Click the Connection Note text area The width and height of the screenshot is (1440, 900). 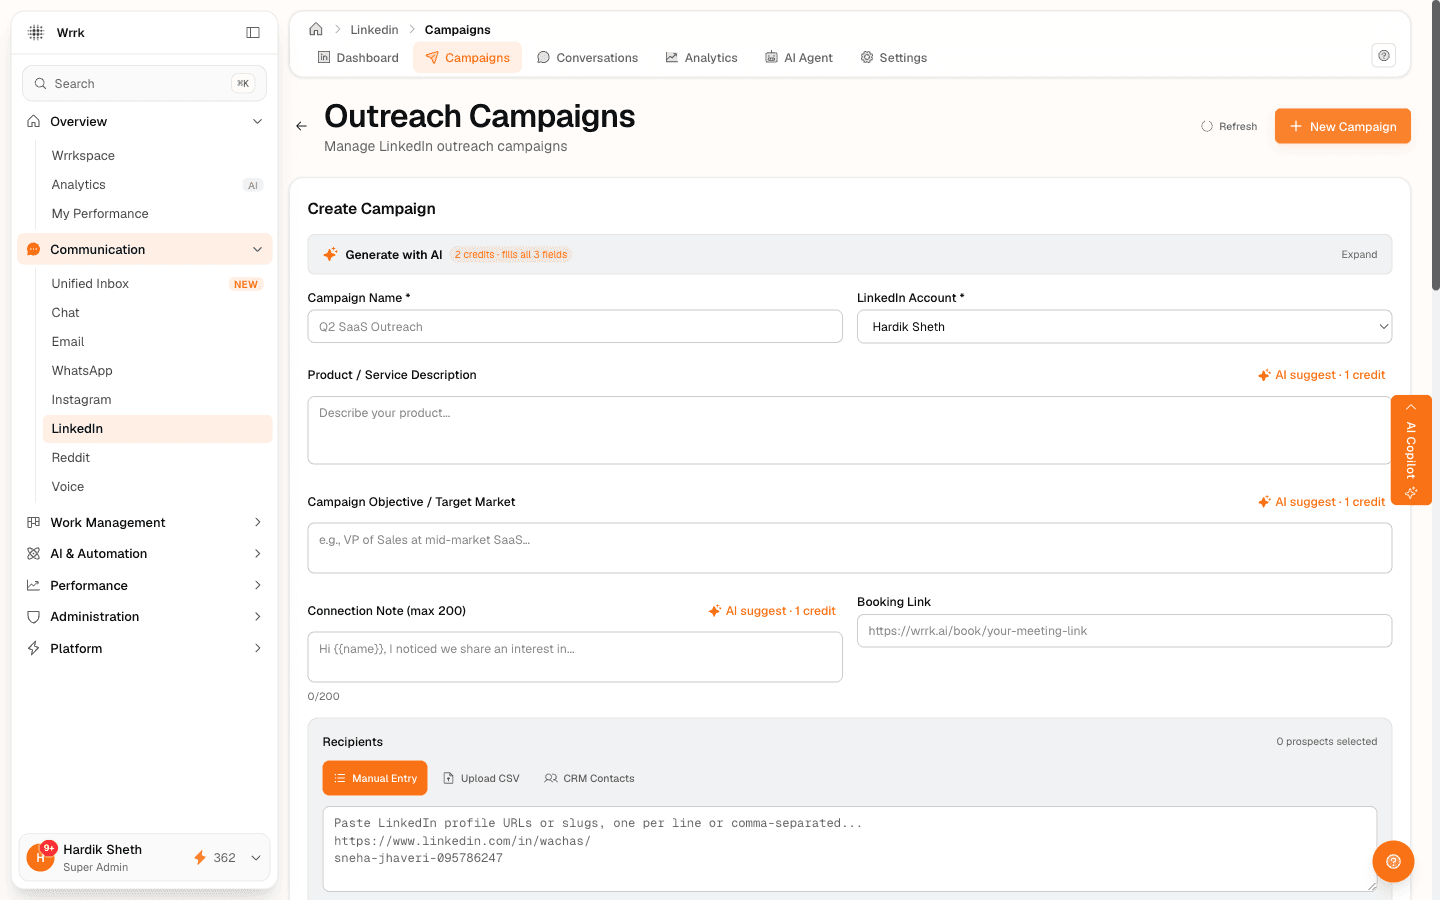[x=575, y=657]
